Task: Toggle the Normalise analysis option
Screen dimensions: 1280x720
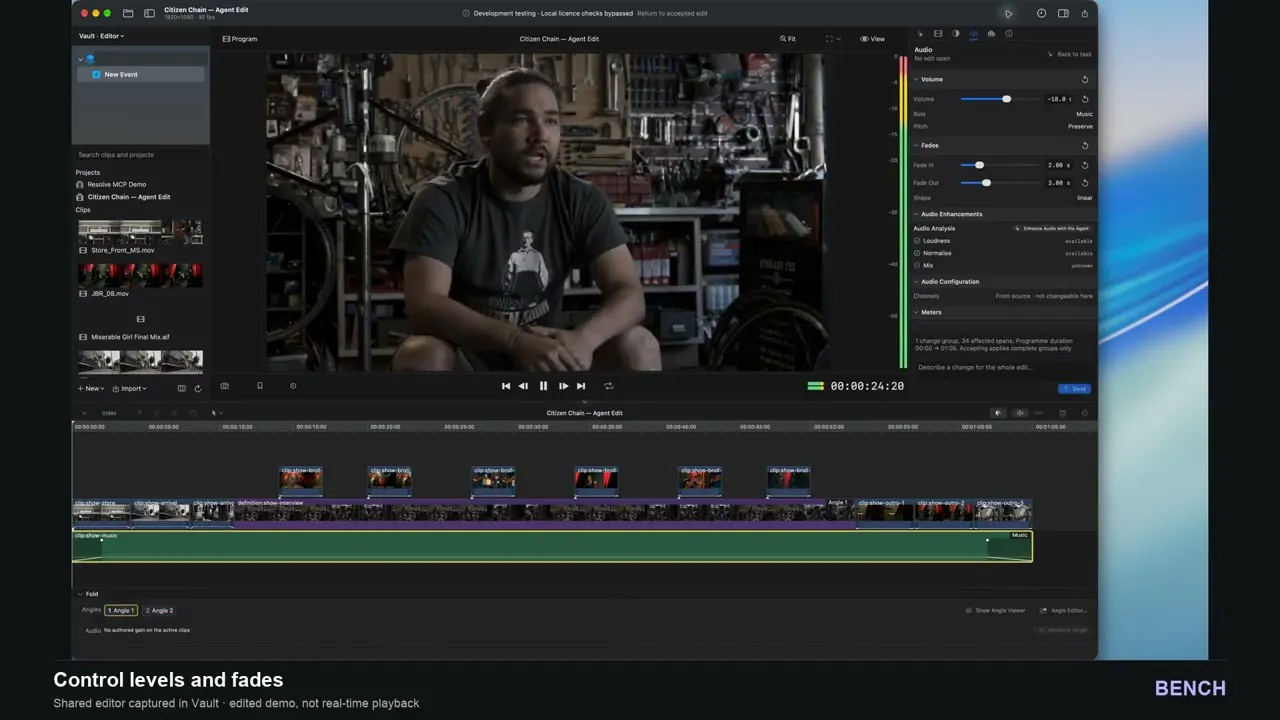Action: tap(917, 253)
